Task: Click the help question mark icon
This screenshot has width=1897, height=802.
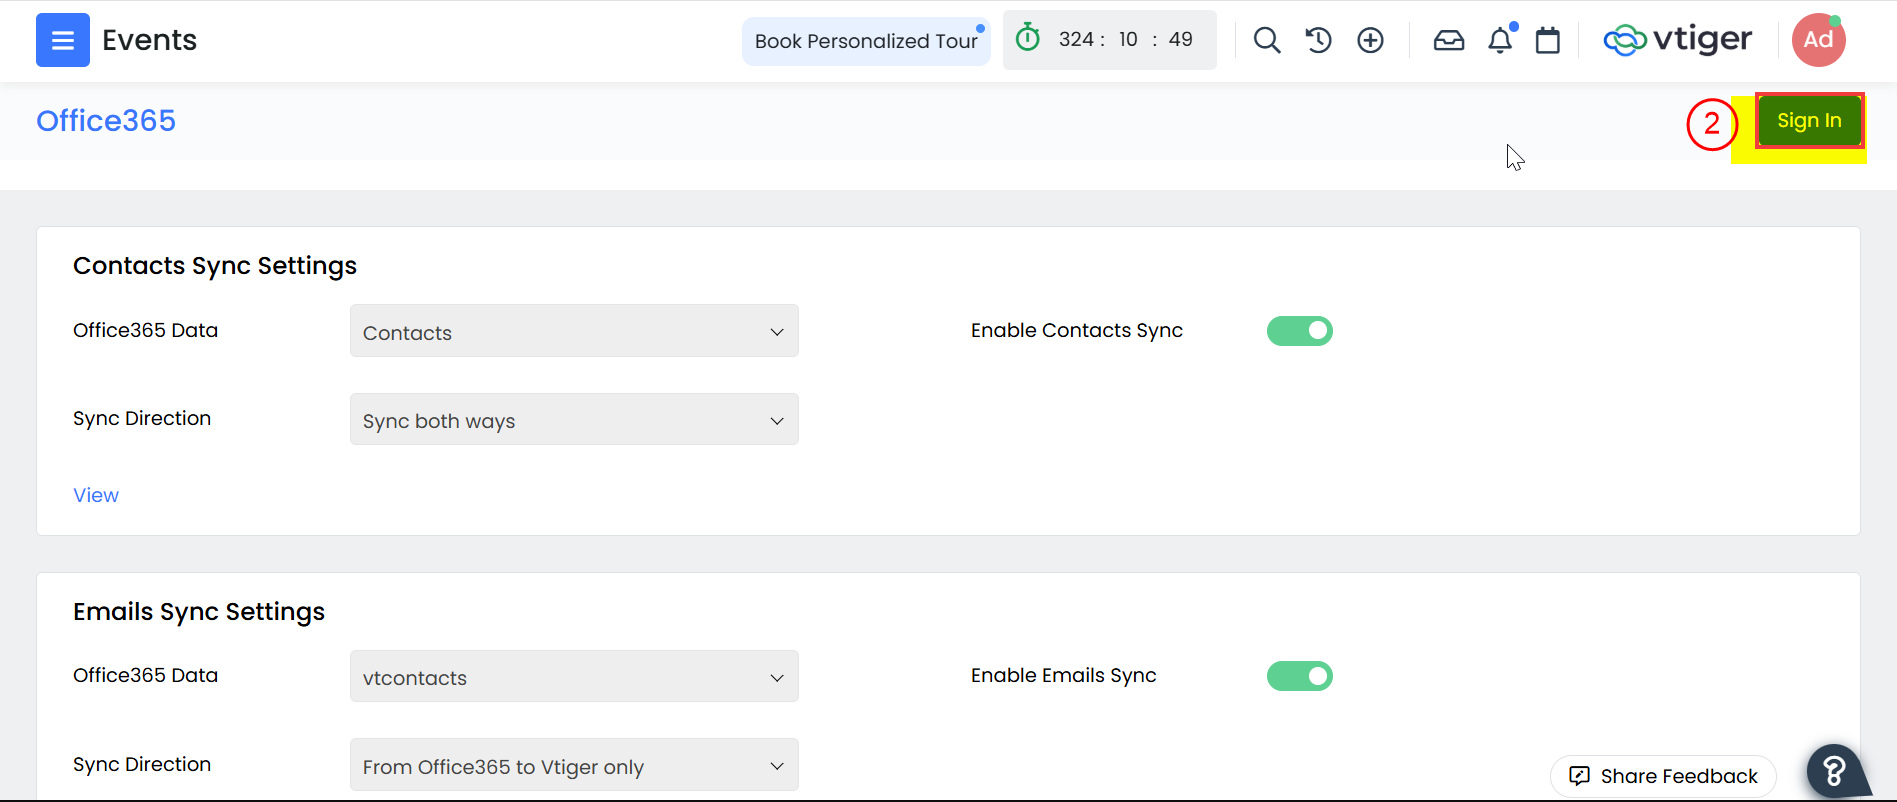Action: tap(1834, 771)
